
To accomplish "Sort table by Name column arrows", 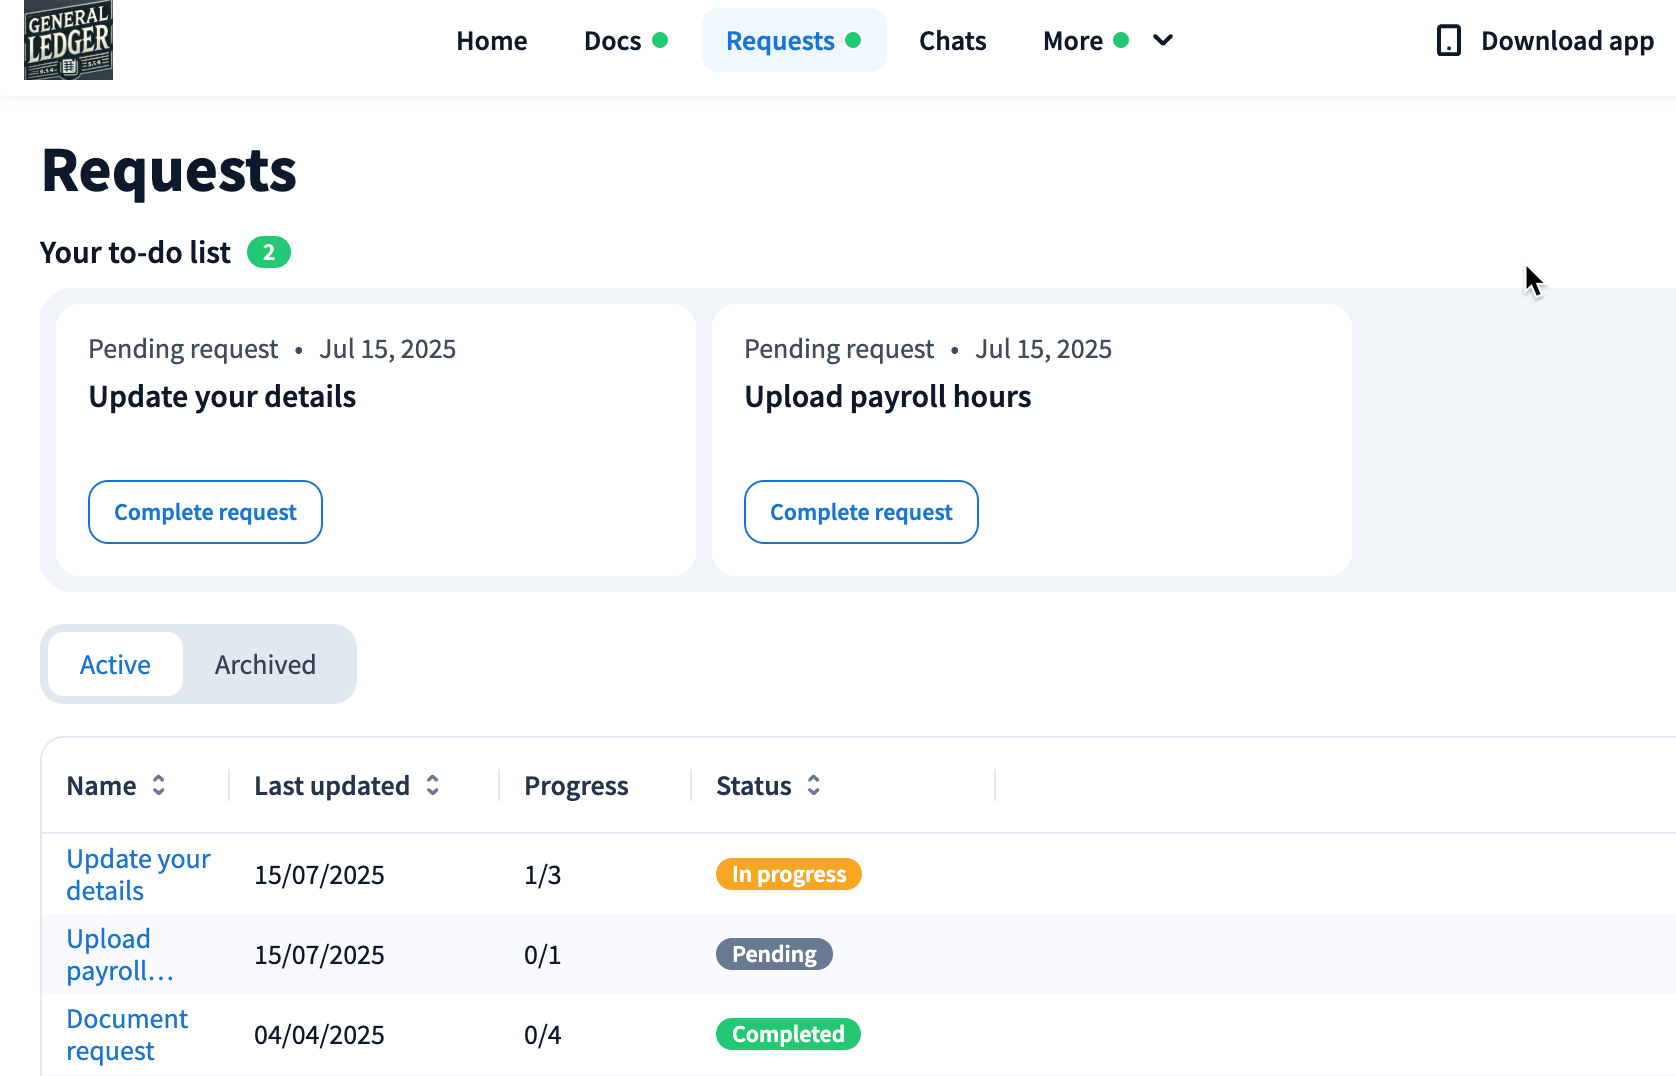I will click(159, 786).
